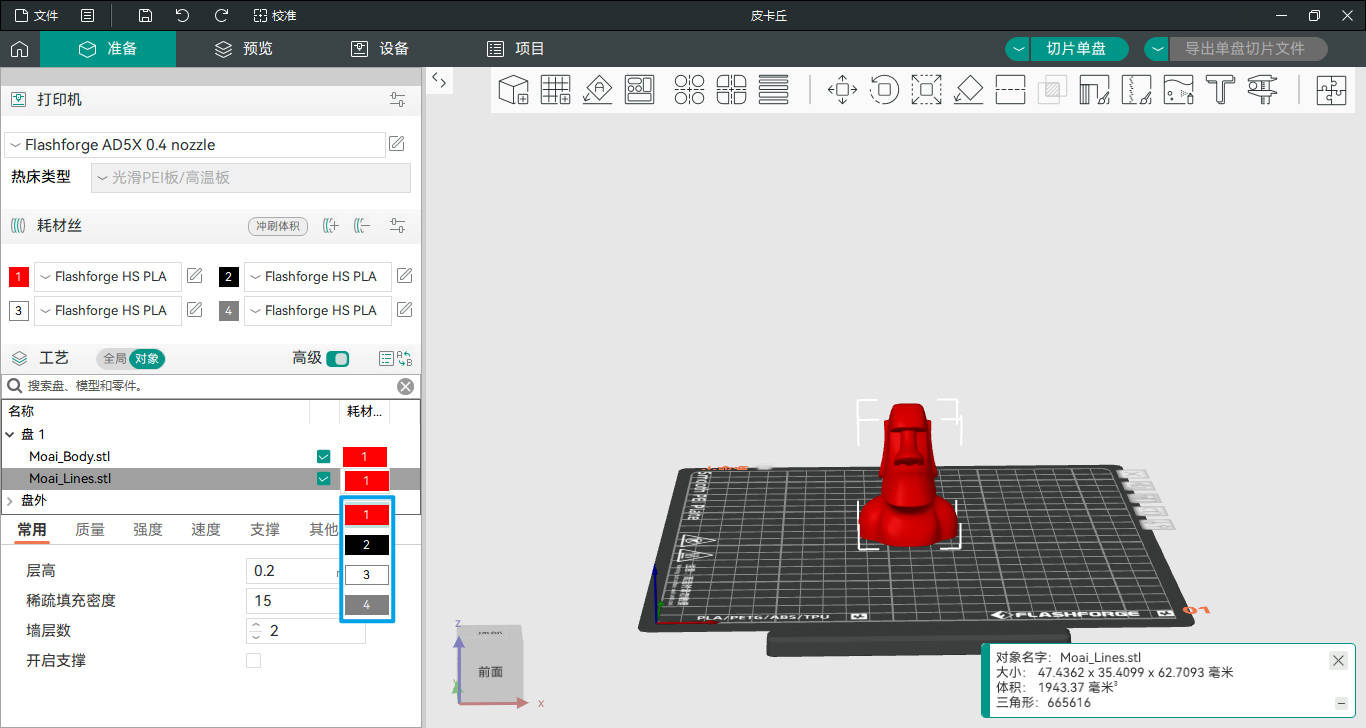Click the Split to objects icon
This screenshot has width=1366, height=728.
tap(689, 89)
